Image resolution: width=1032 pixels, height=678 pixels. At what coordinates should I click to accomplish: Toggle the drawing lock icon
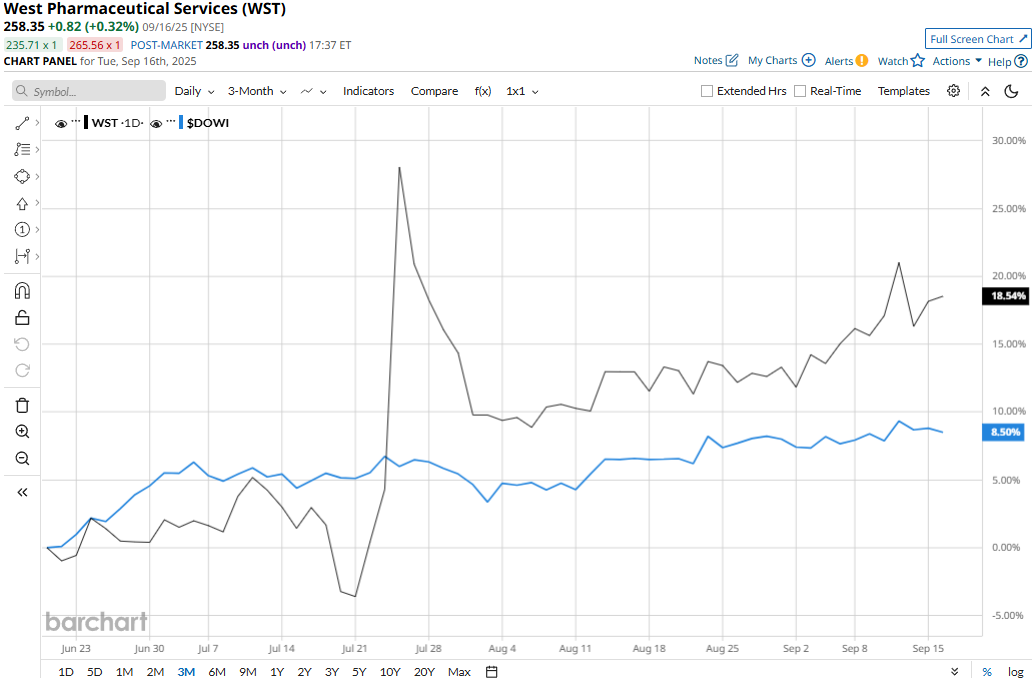(x=22, y=318)
